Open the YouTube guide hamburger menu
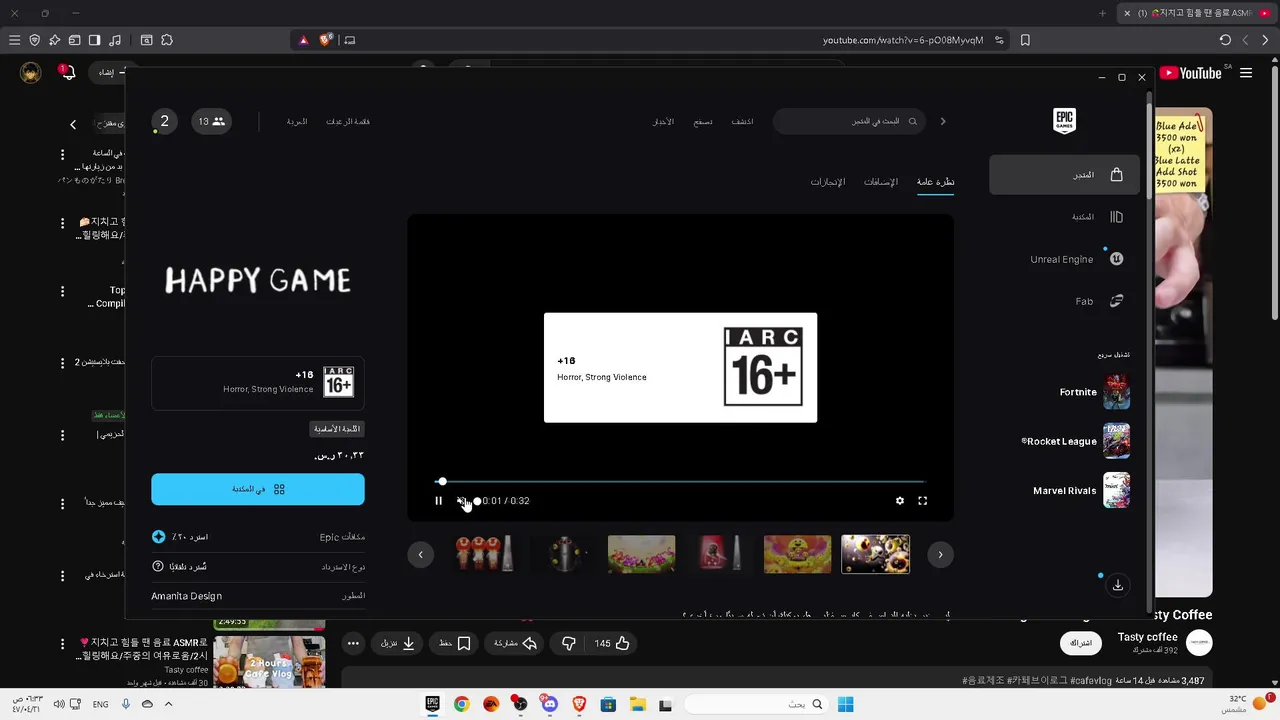Image resolution: width=1280 pixels, height=720 pixels. click(x=1246, y=73)
